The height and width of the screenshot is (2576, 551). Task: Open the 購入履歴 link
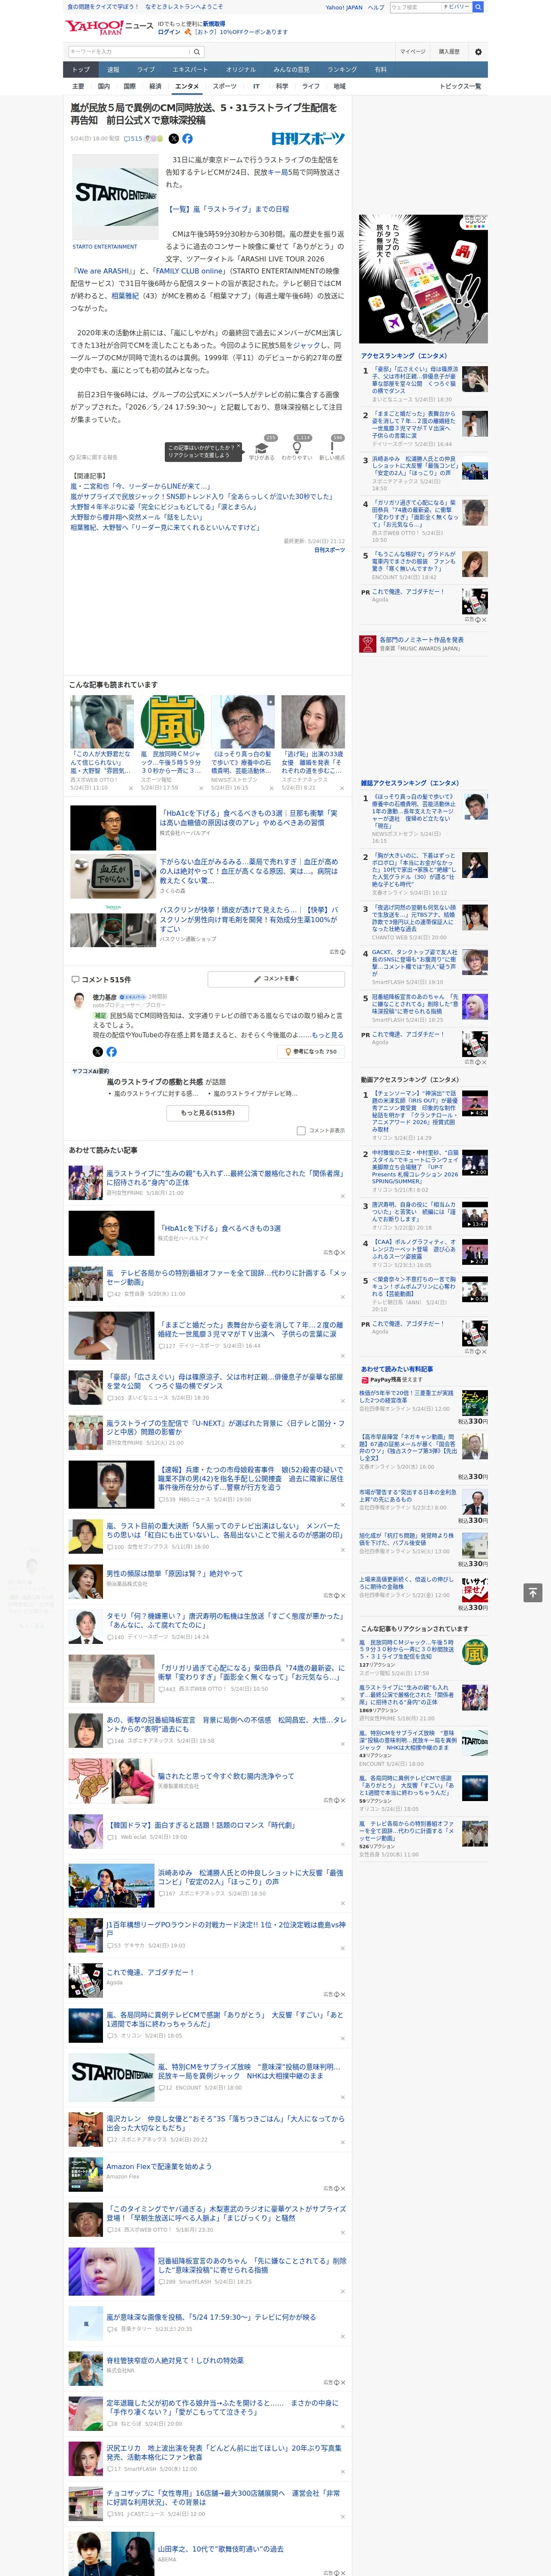(449, 51)
